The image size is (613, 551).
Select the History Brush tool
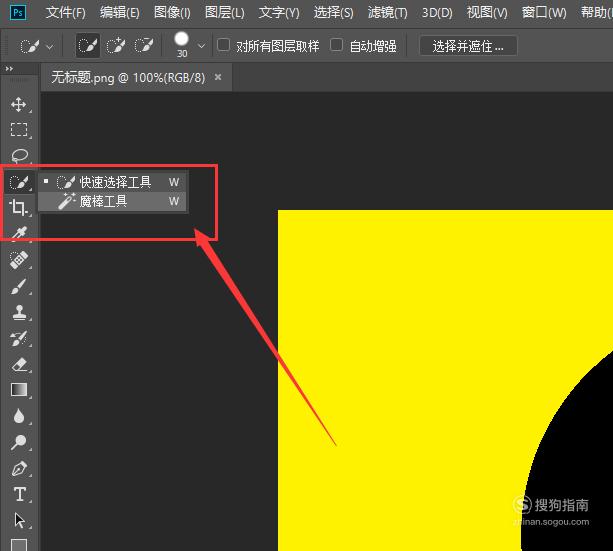19,338
